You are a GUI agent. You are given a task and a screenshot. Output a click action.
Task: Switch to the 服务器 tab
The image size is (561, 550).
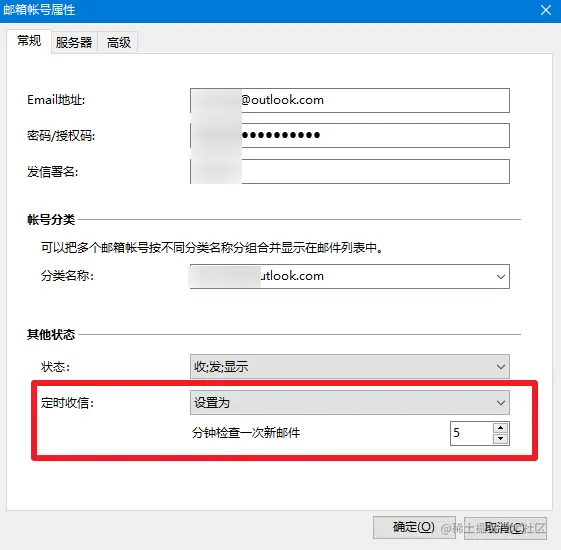pos(74,43)
